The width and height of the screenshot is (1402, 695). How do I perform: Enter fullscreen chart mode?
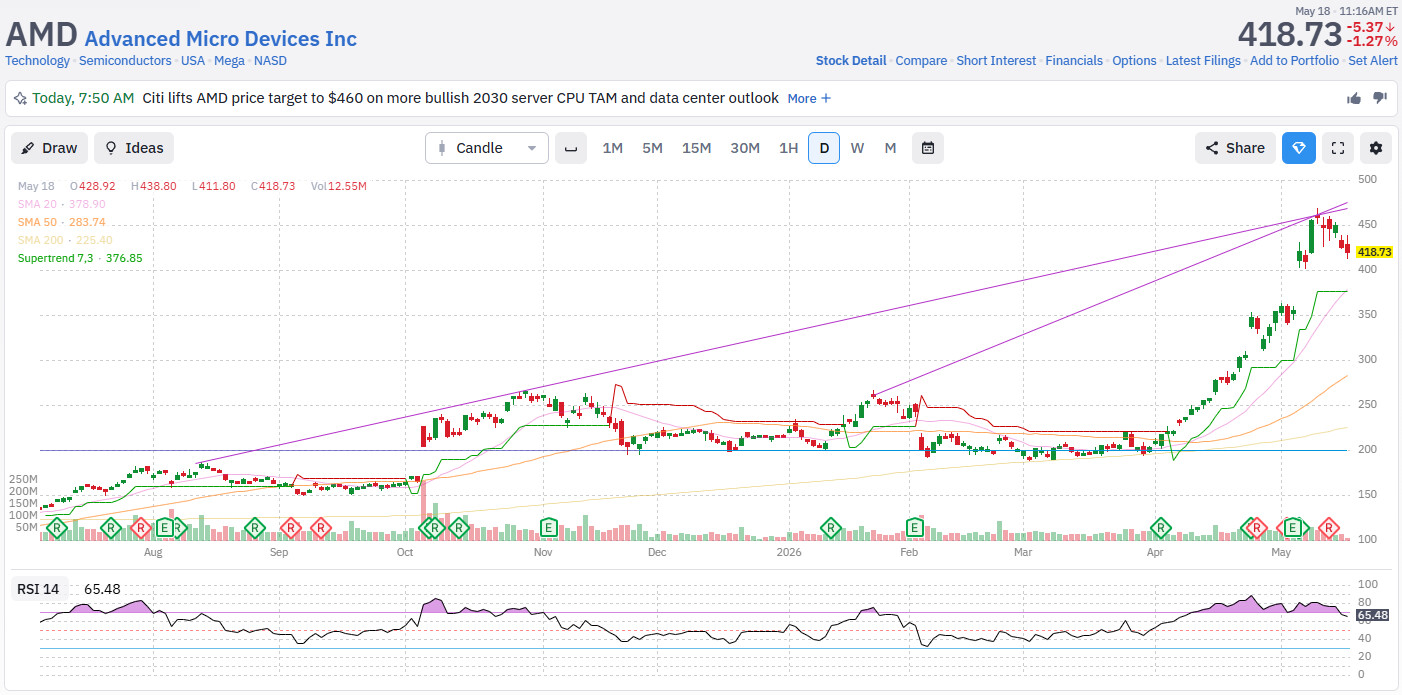click(1338, 148)
